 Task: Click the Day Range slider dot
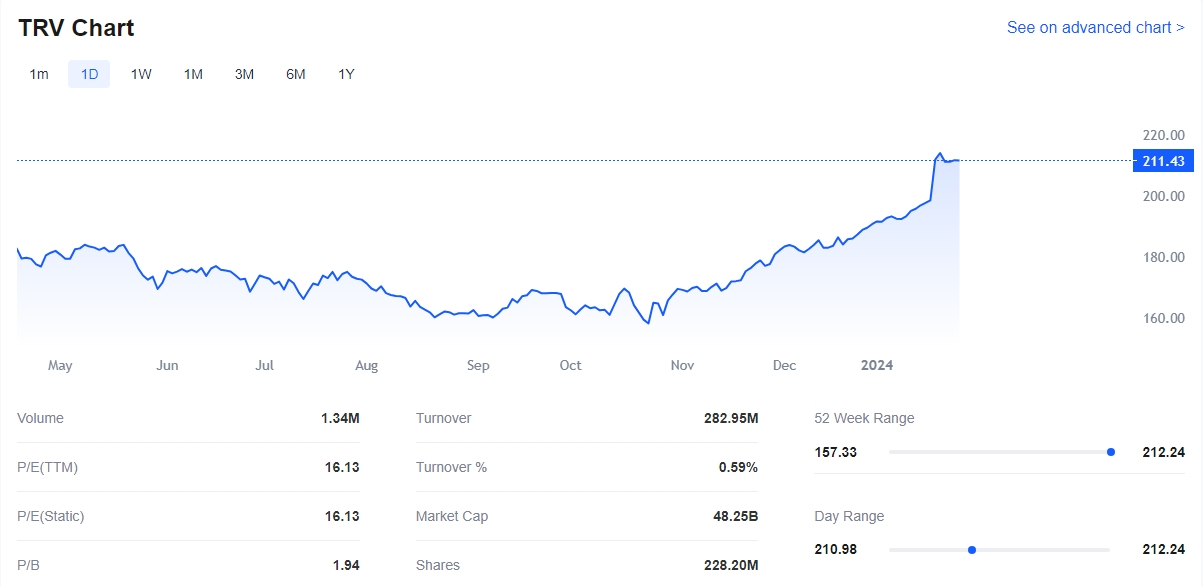(x=972, y=549)
